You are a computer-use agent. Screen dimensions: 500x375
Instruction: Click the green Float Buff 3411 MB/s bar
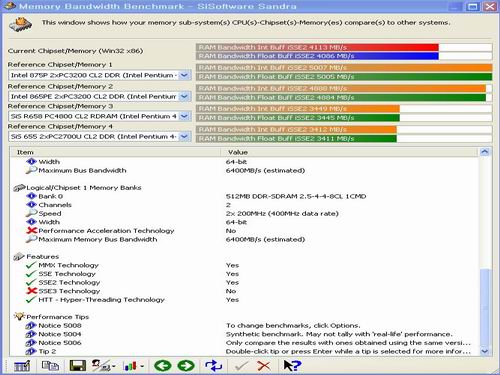click(x=296, y=138)
